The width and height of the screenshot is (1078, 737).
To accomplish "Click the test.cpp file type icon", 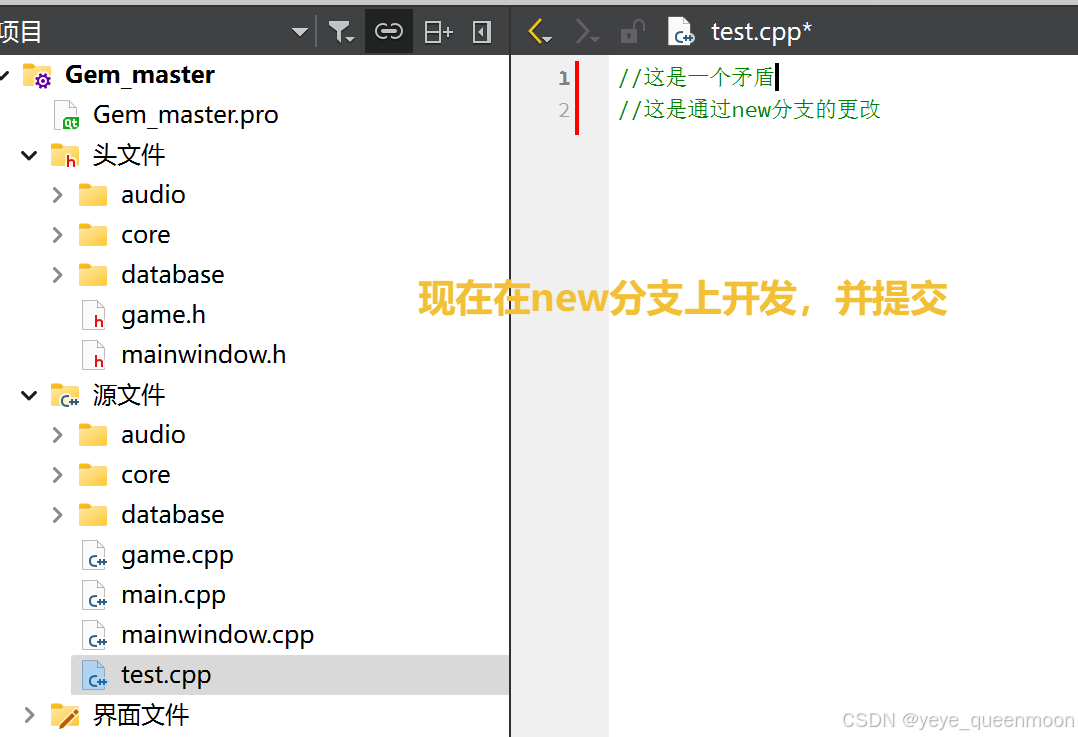I will [681, 32].
